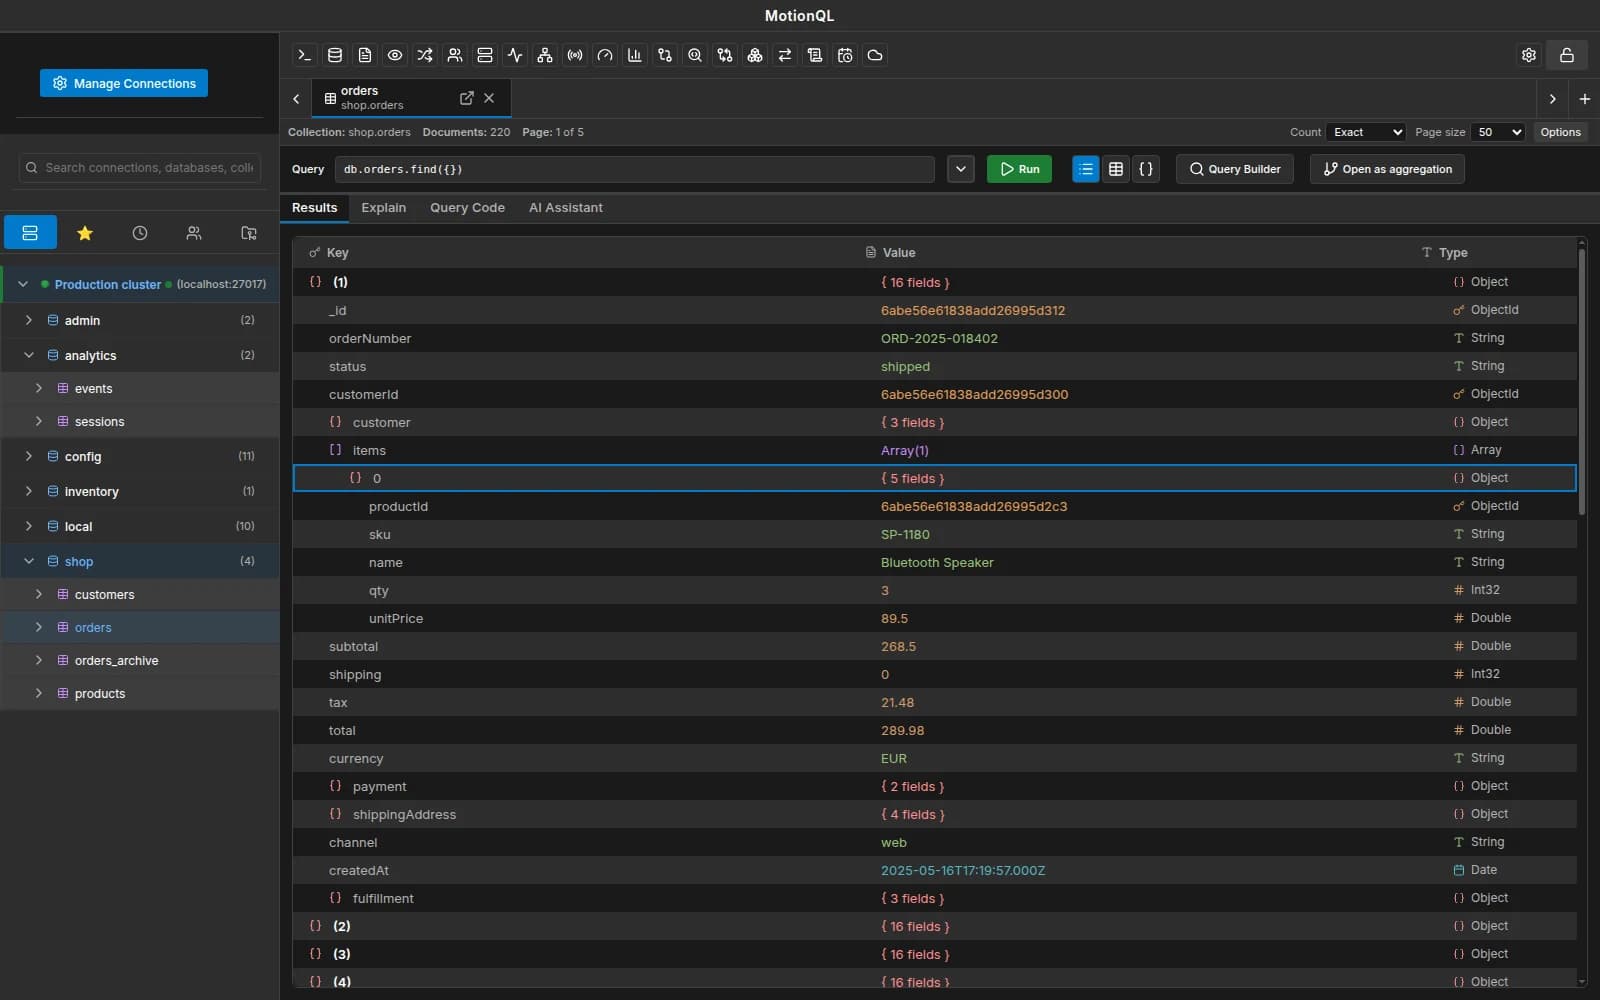Click the activity pulse toolbar icon
The image size is (1600, 1000).
pyautogui.click(x=515, y=55)
